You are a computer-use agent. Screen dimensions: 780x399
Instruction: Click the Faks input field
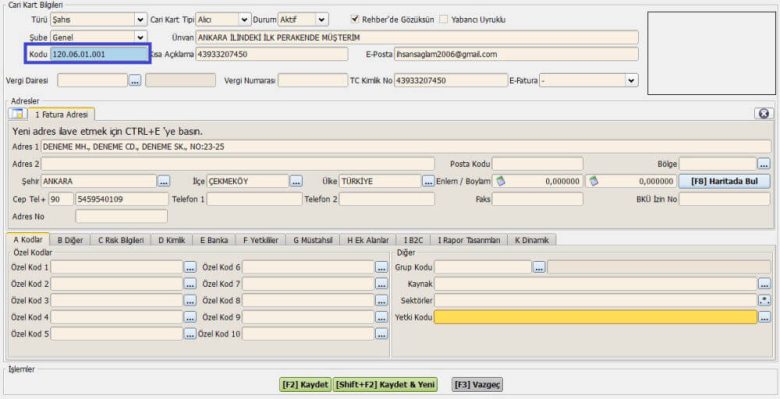coord(537,199)
